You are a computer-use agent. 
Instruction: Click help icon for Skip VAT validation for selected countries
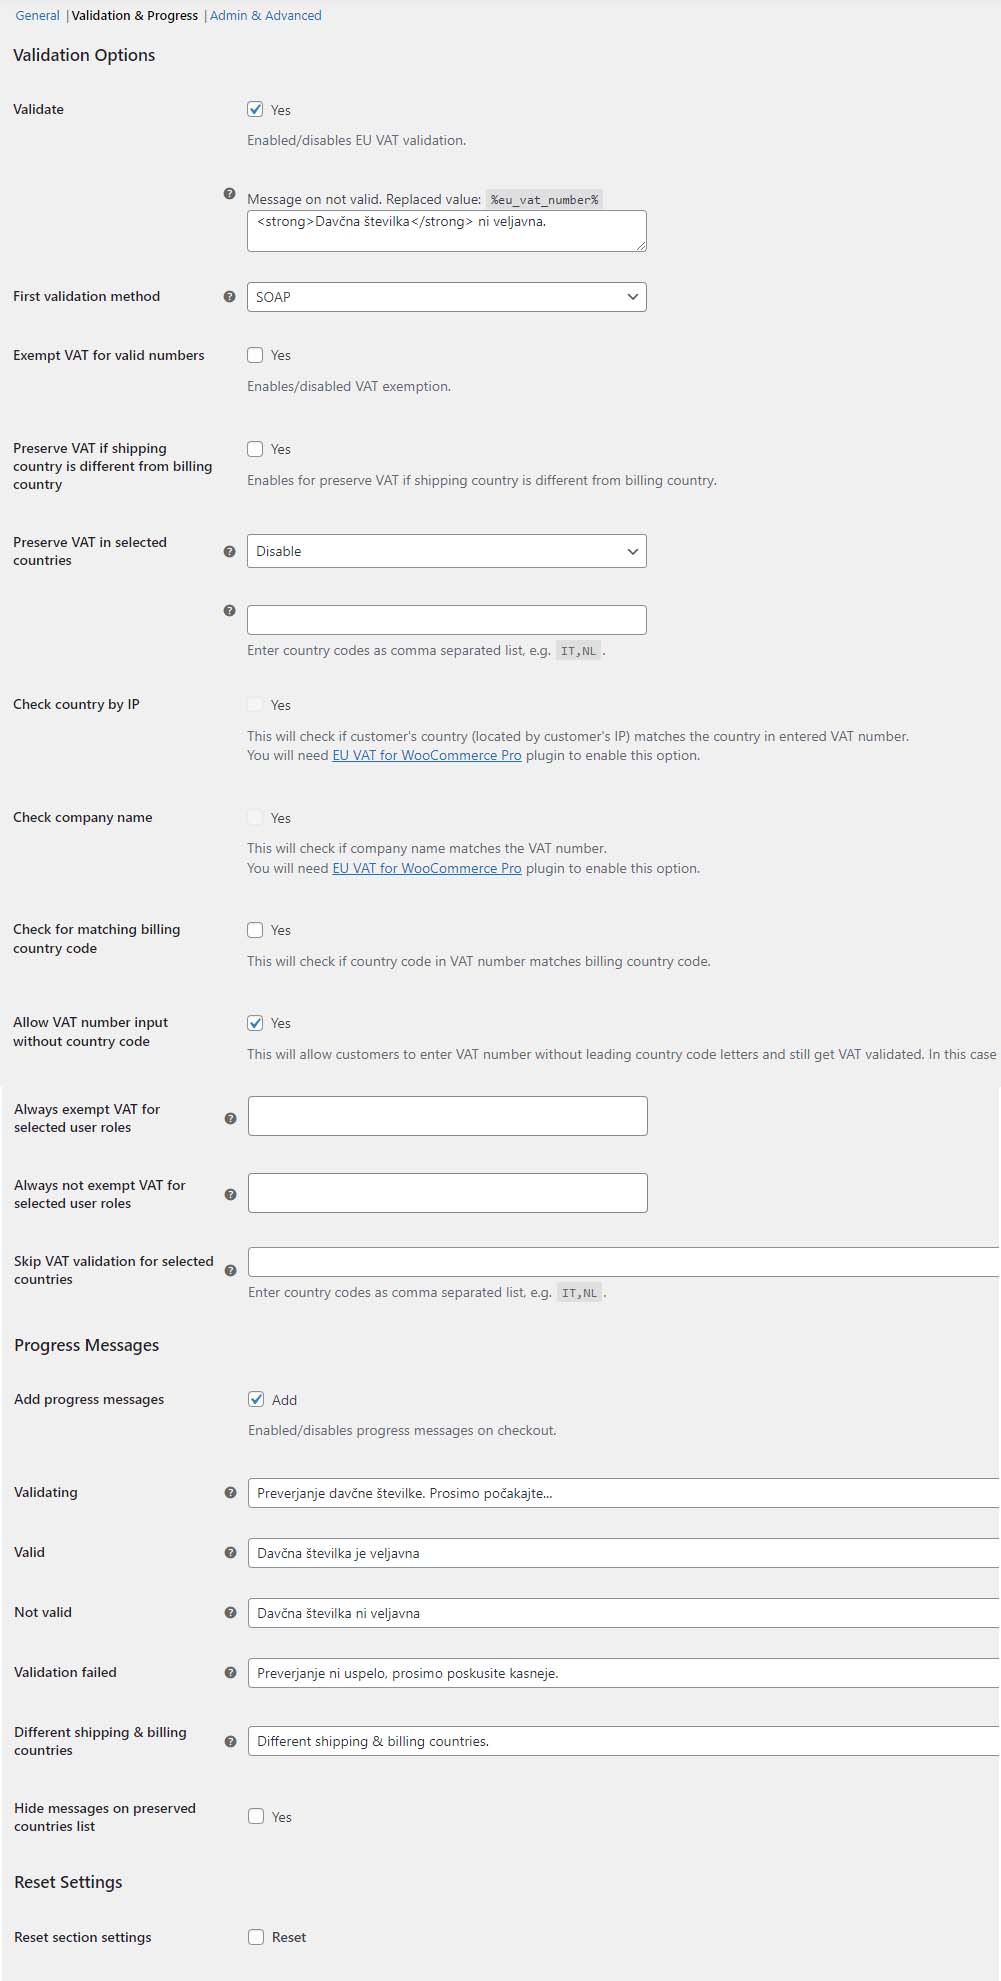coord(230,1270)
